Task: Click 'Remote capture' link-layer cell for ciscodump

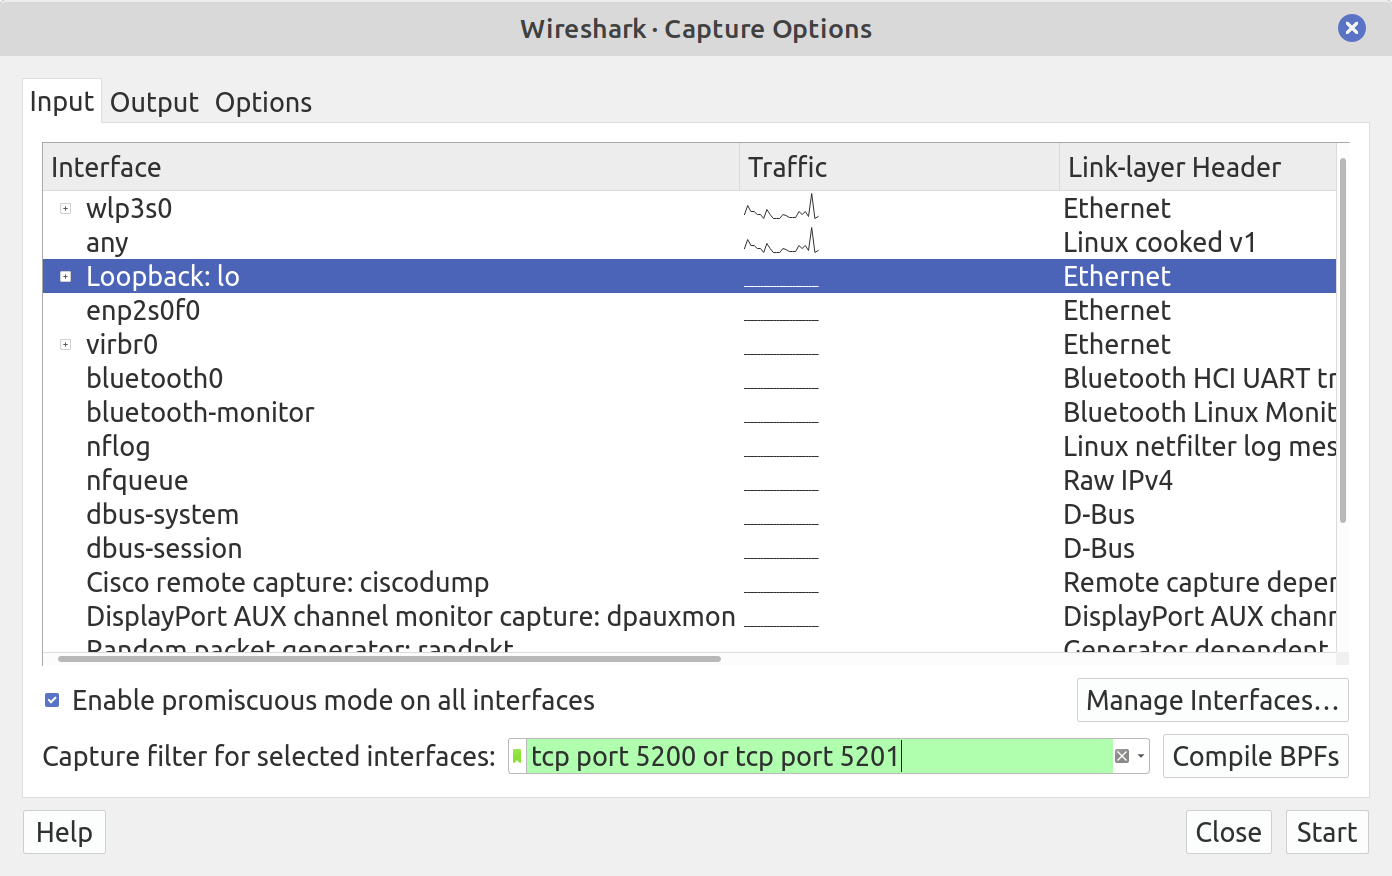Action: (x=1199, y=583)
